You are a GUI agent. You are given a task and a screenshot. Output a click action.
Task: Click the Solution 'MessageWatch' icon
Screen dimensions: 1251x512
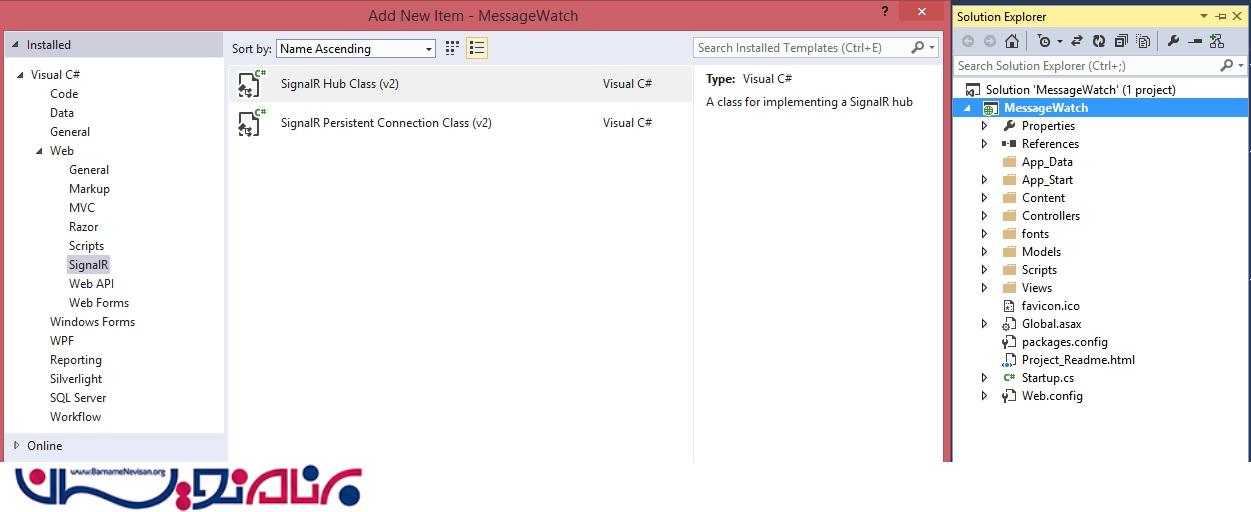[974, 90]
